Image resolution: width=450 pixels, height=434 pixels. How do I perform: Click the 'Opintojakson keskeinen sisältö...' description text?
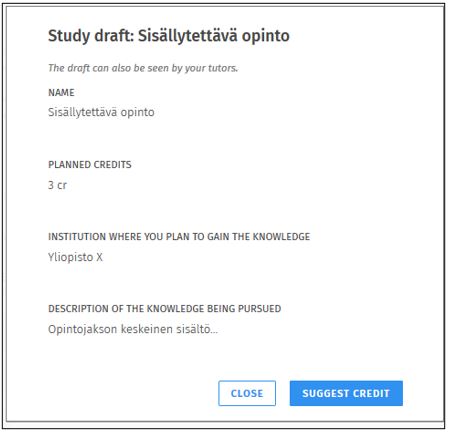pyautogui.click(x=133, y=329)
